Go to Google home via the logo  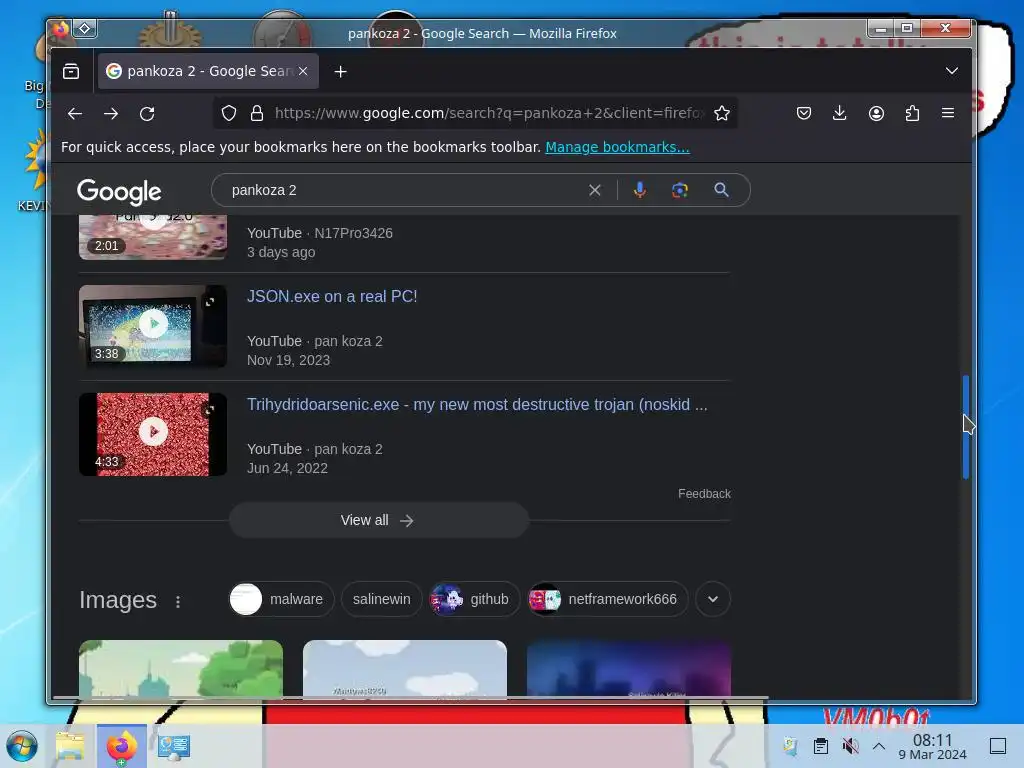[119, 191]
